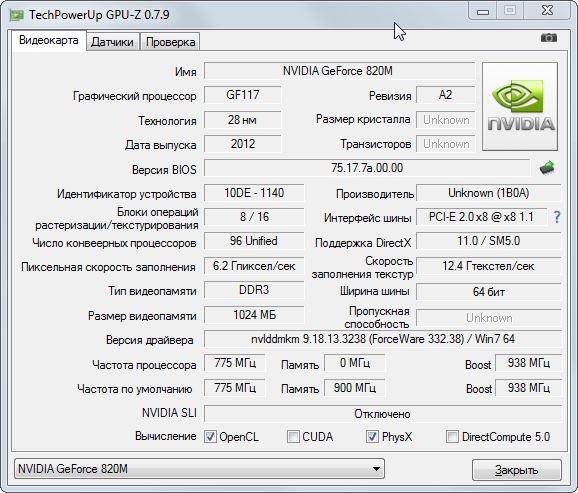The width and height of the screenshot is (578, 493).
Task: Click the NVIDIA logo image
Action: [520, 107]
